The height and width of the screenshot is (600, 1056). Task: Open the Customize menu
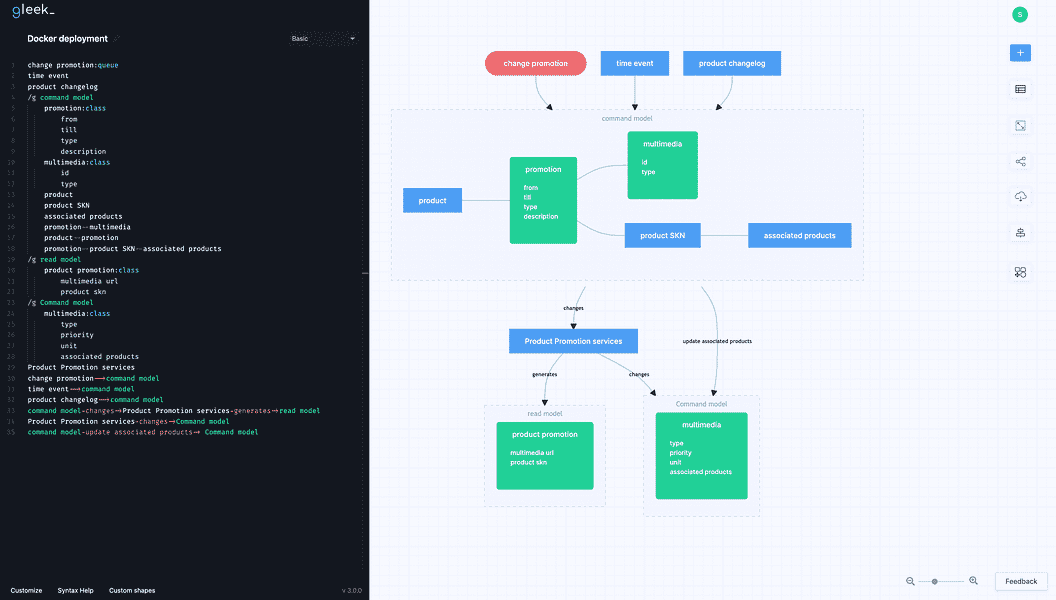(25, 590)
